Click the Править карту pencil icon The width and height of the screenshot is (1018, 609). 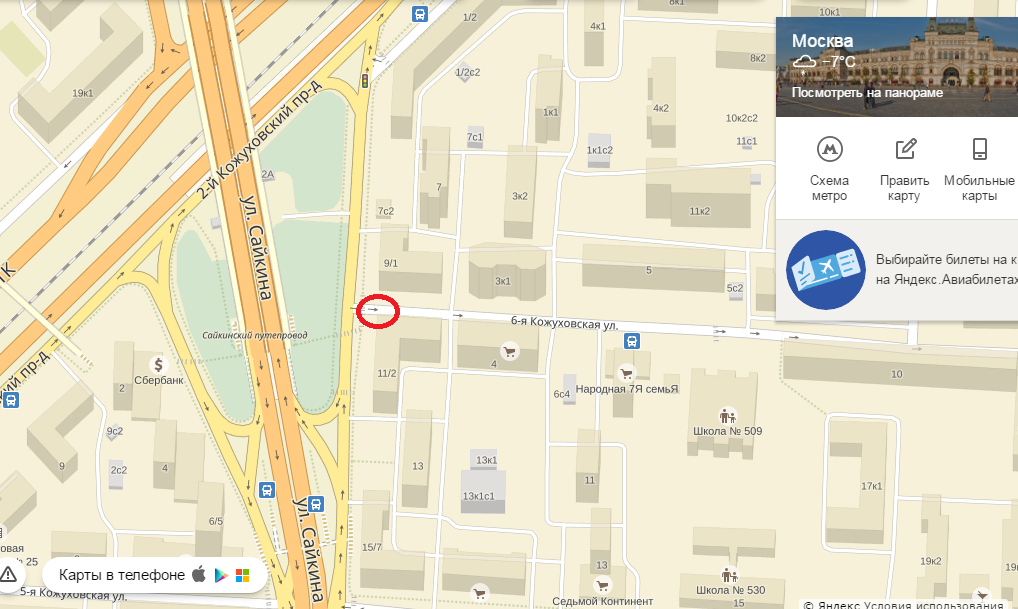[905, 149]
